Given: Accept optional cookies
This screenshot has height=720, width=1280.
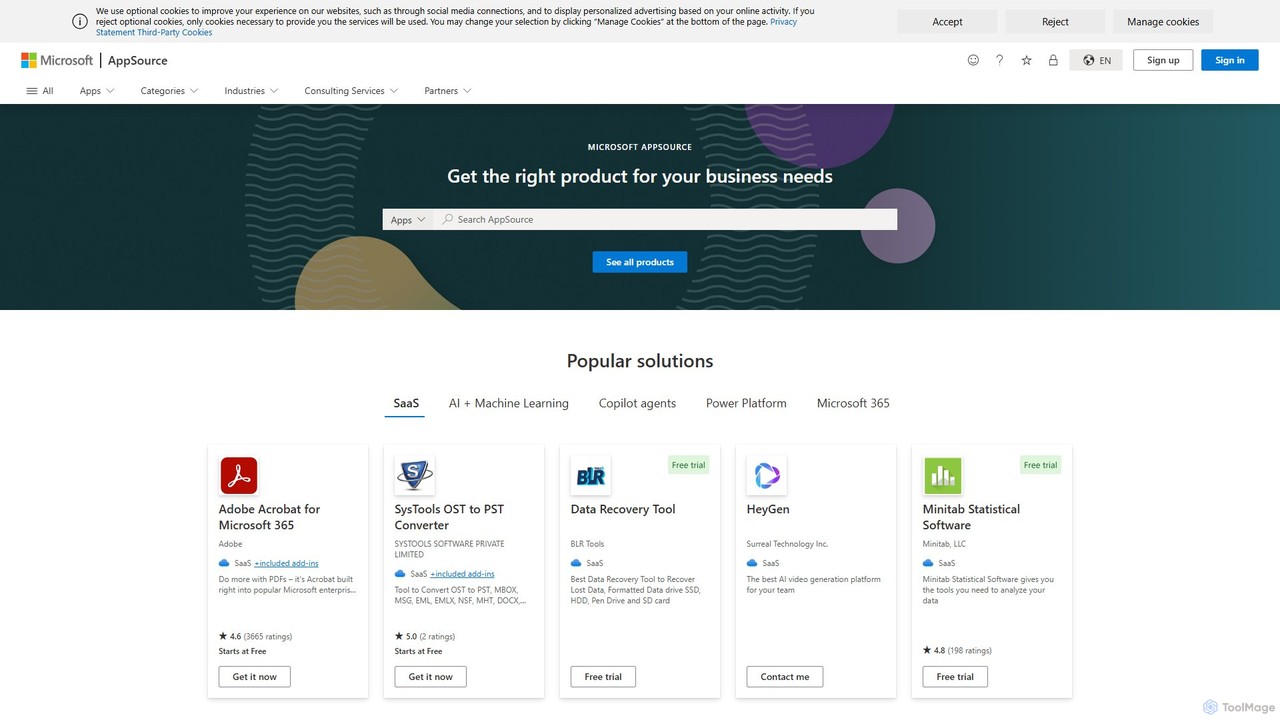Looking at the screenshot, I should (947, 22).
